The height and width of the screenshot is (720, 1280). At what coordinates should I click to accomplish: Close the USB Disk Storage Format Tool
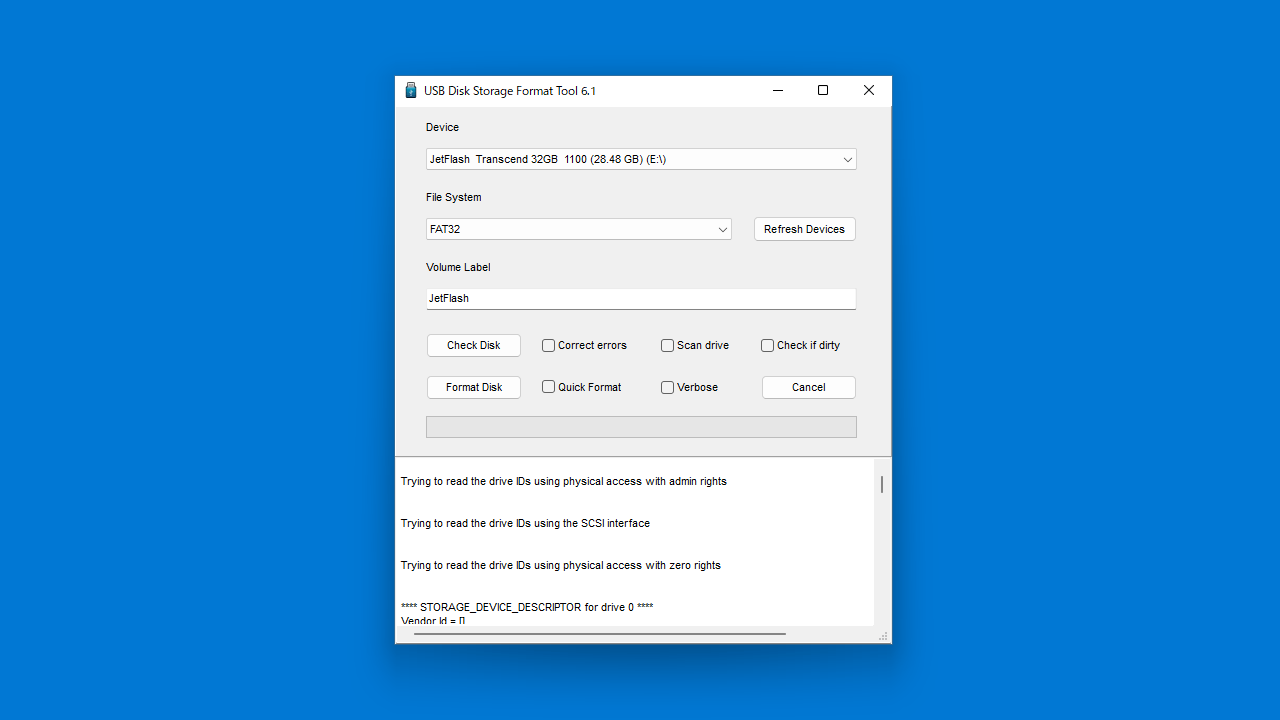click(869, 91)
